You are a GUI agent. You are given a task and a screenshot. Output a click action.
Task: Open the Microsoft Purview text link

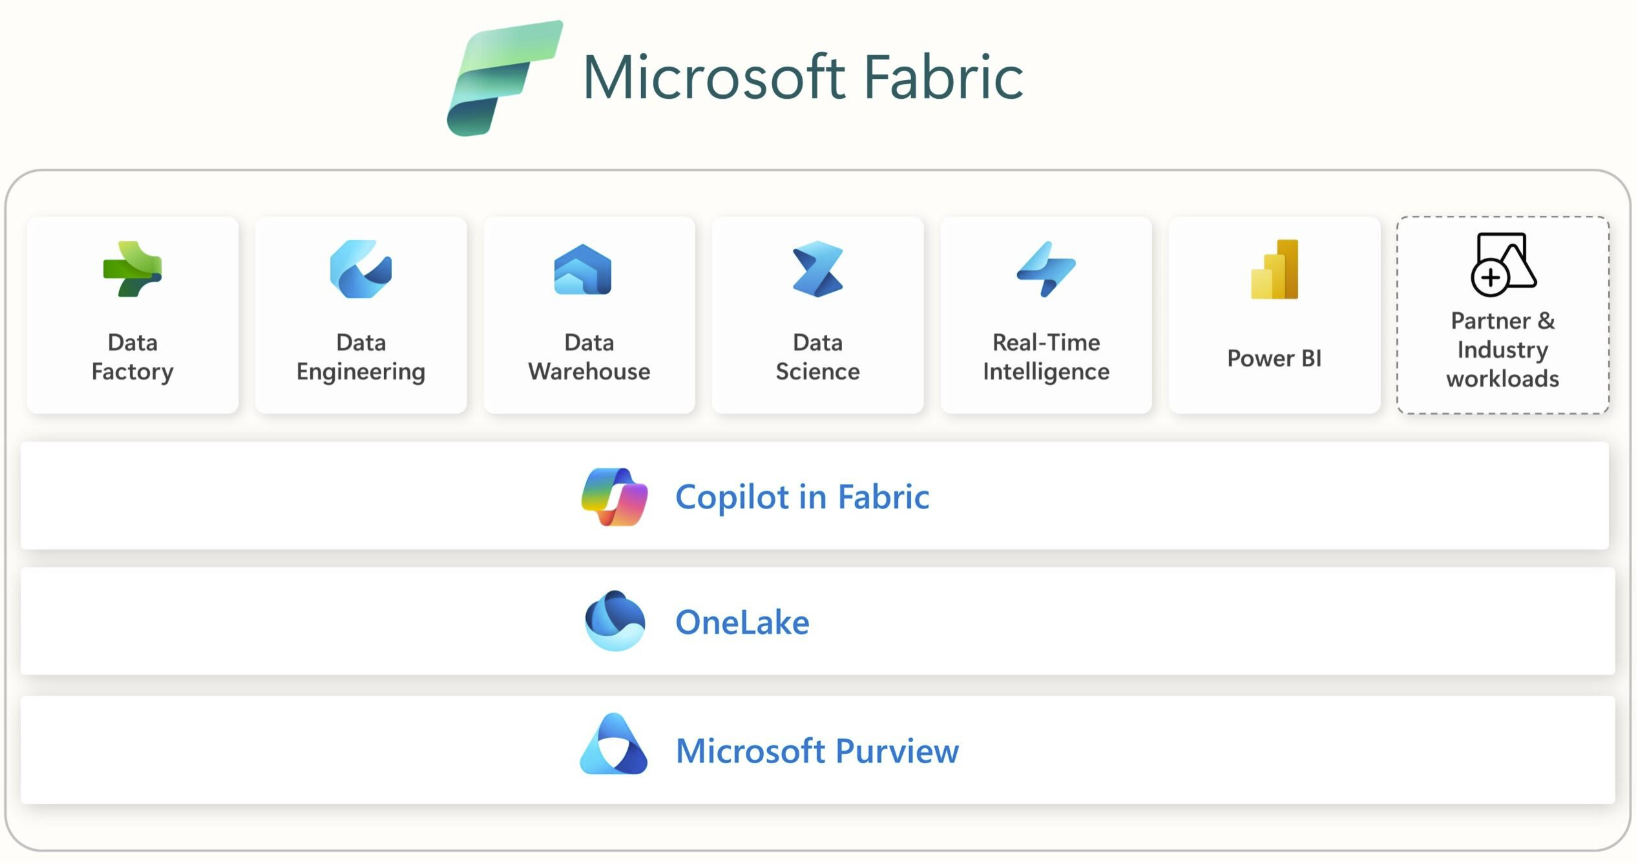817,751
